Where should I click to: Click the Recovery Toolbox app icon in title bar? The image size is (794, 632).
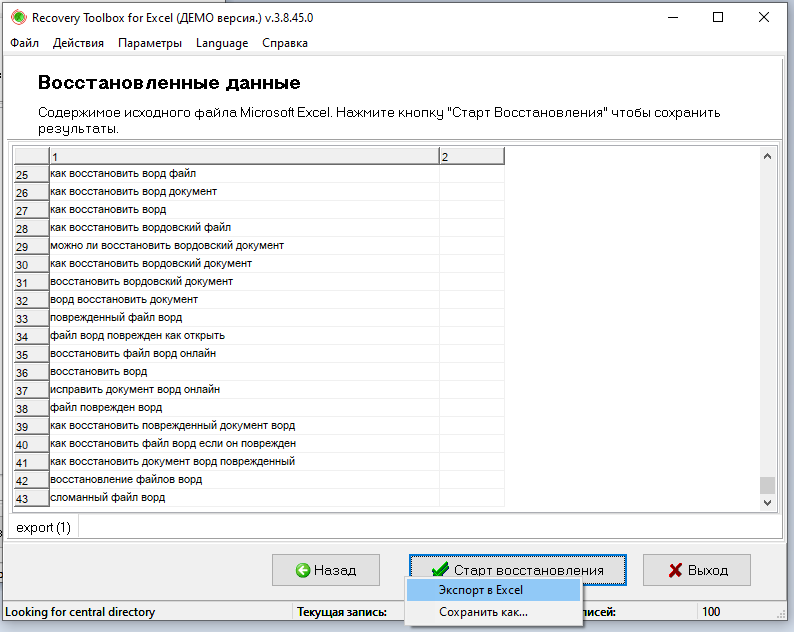point(19,18)
